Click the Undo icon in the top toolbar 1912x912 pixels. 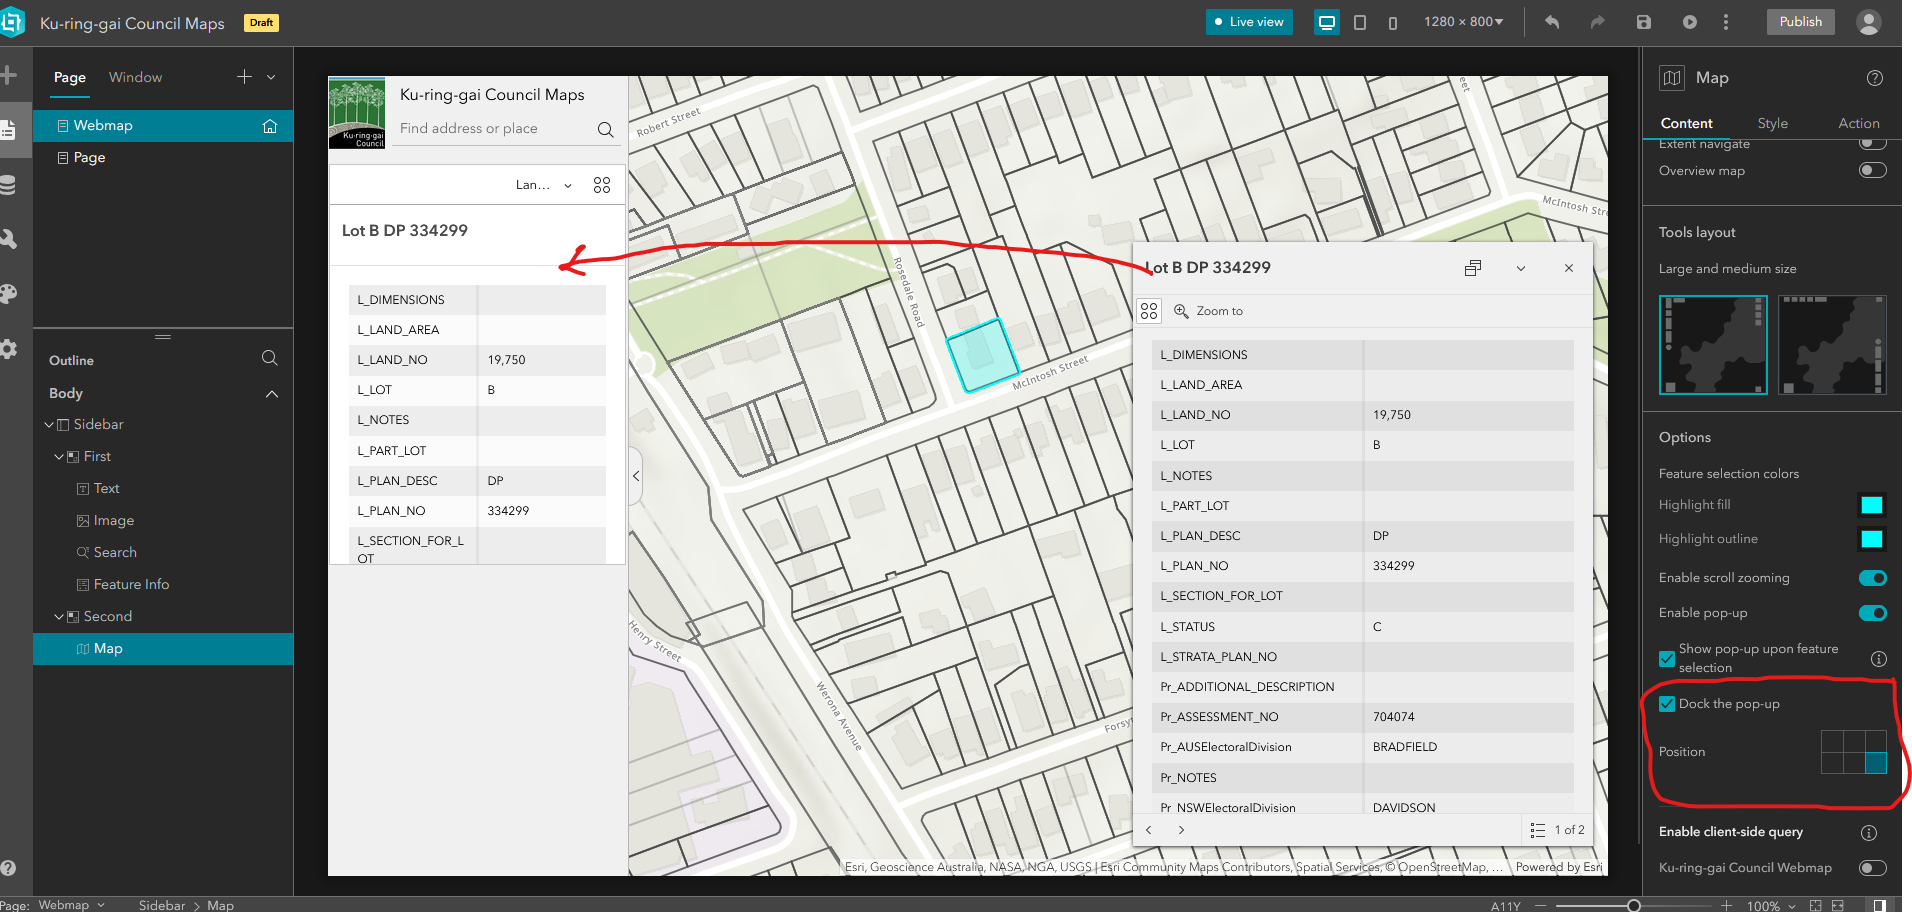pos(1551,21)
